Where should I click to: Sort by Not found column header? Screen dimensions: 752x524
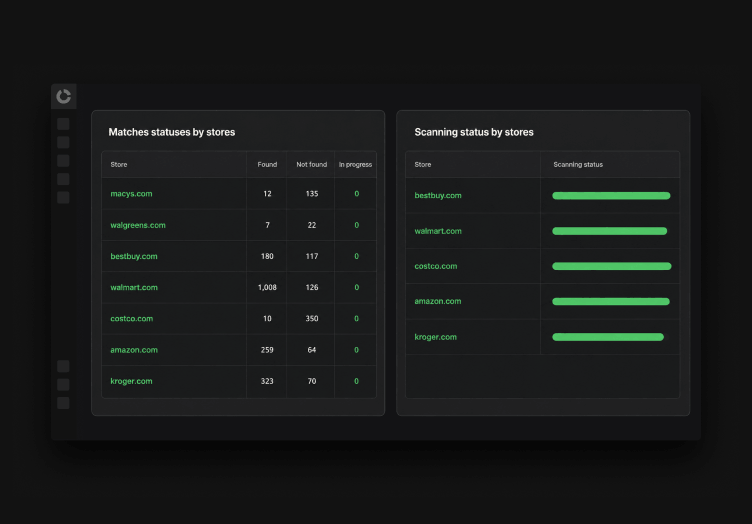(x=312, y=164)
